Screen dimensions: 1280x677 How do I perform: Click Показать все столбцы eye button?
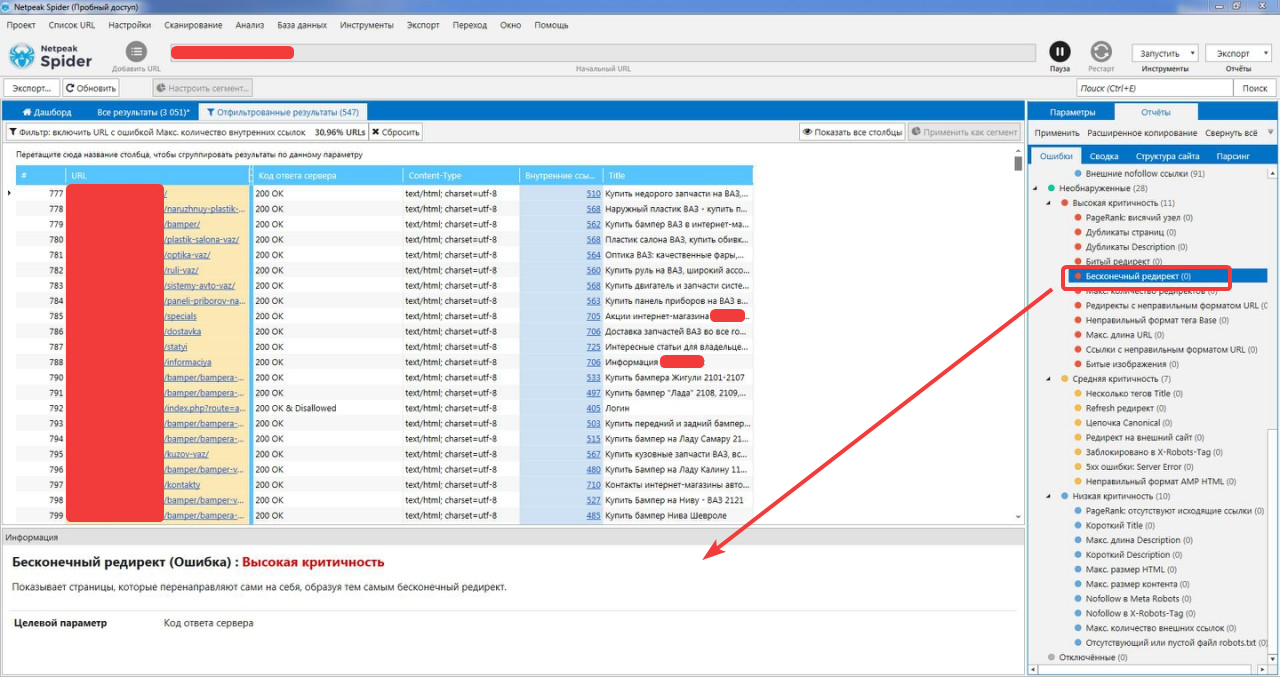click(852, 132)
